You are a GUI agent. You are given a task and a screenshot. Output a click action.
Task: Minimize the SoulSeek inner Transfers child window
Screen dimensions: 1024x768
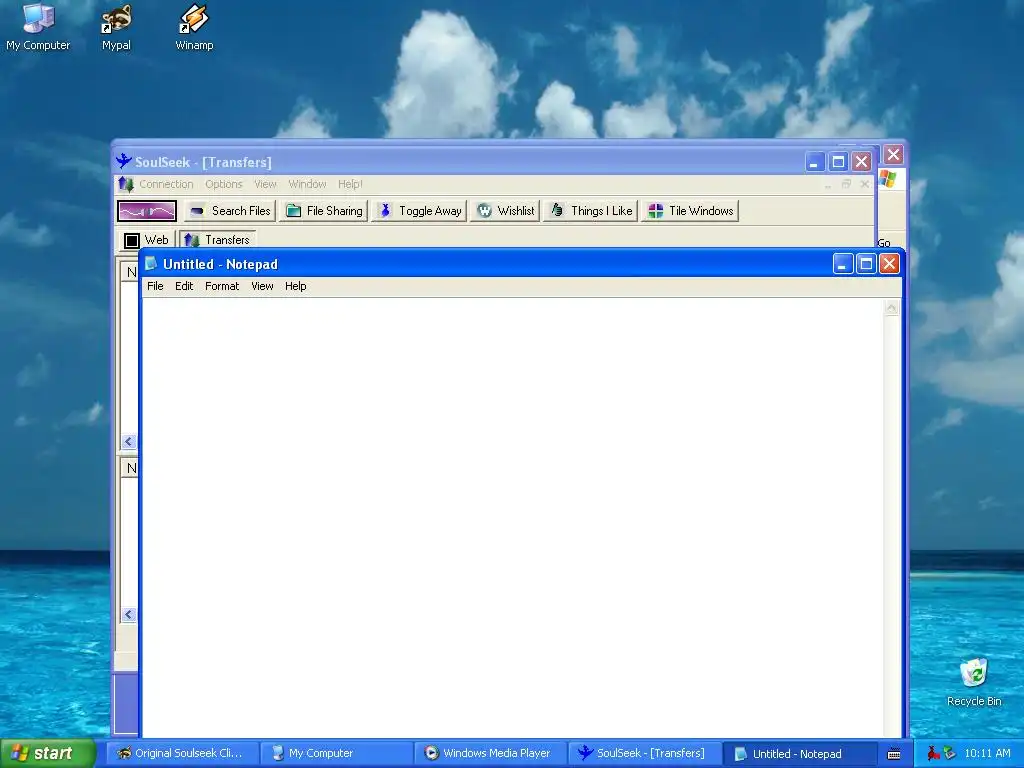828,184
